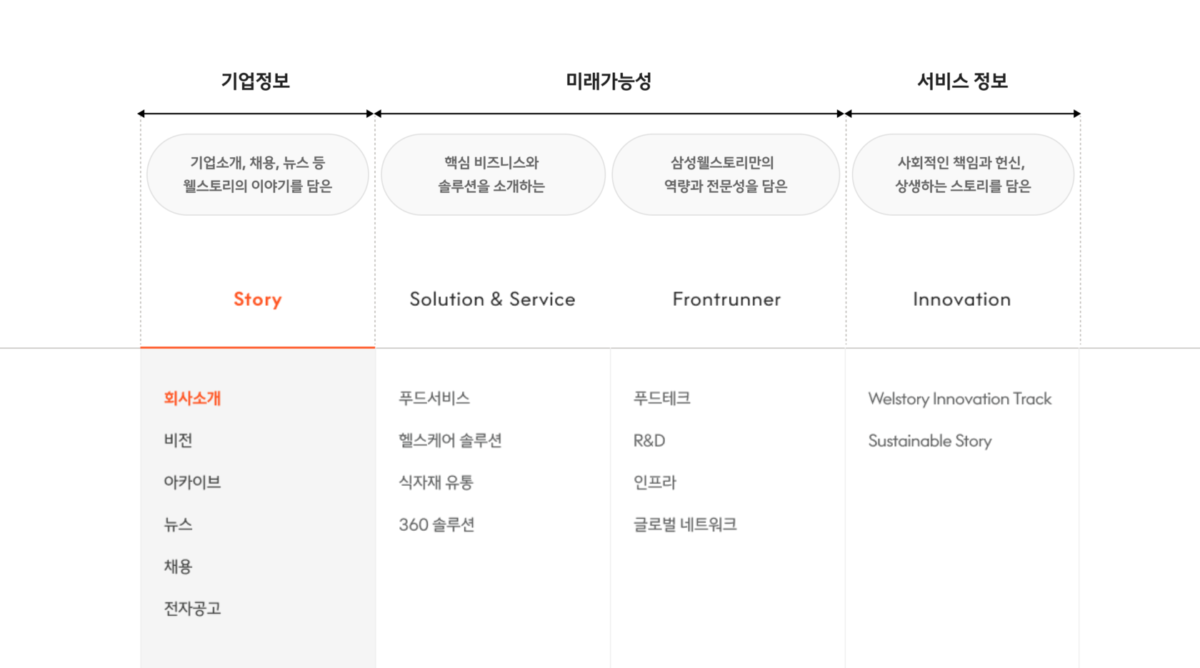The height and width of the screenshot is (668, 1200).
Task: Click the 푸드서비스 link
Action: [434, 398]
